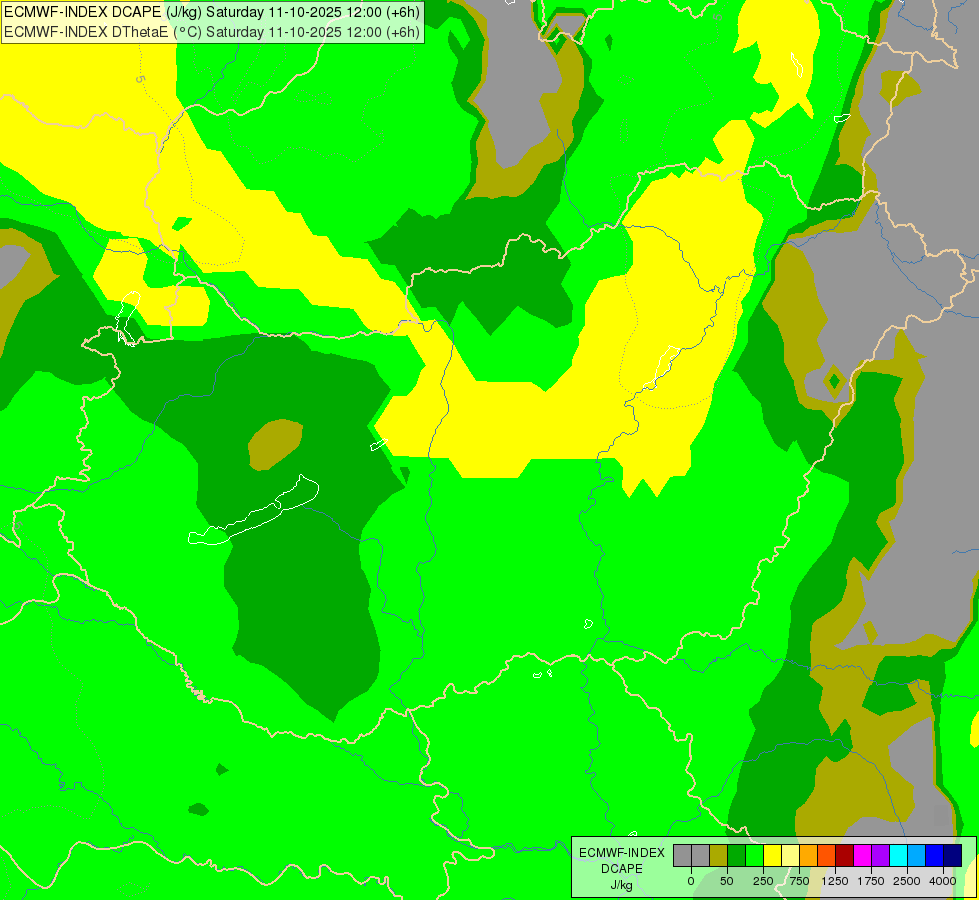979x900 pixels.
Task: Click the navy legend swatch after 4000
Action: [x=952, y=856]
